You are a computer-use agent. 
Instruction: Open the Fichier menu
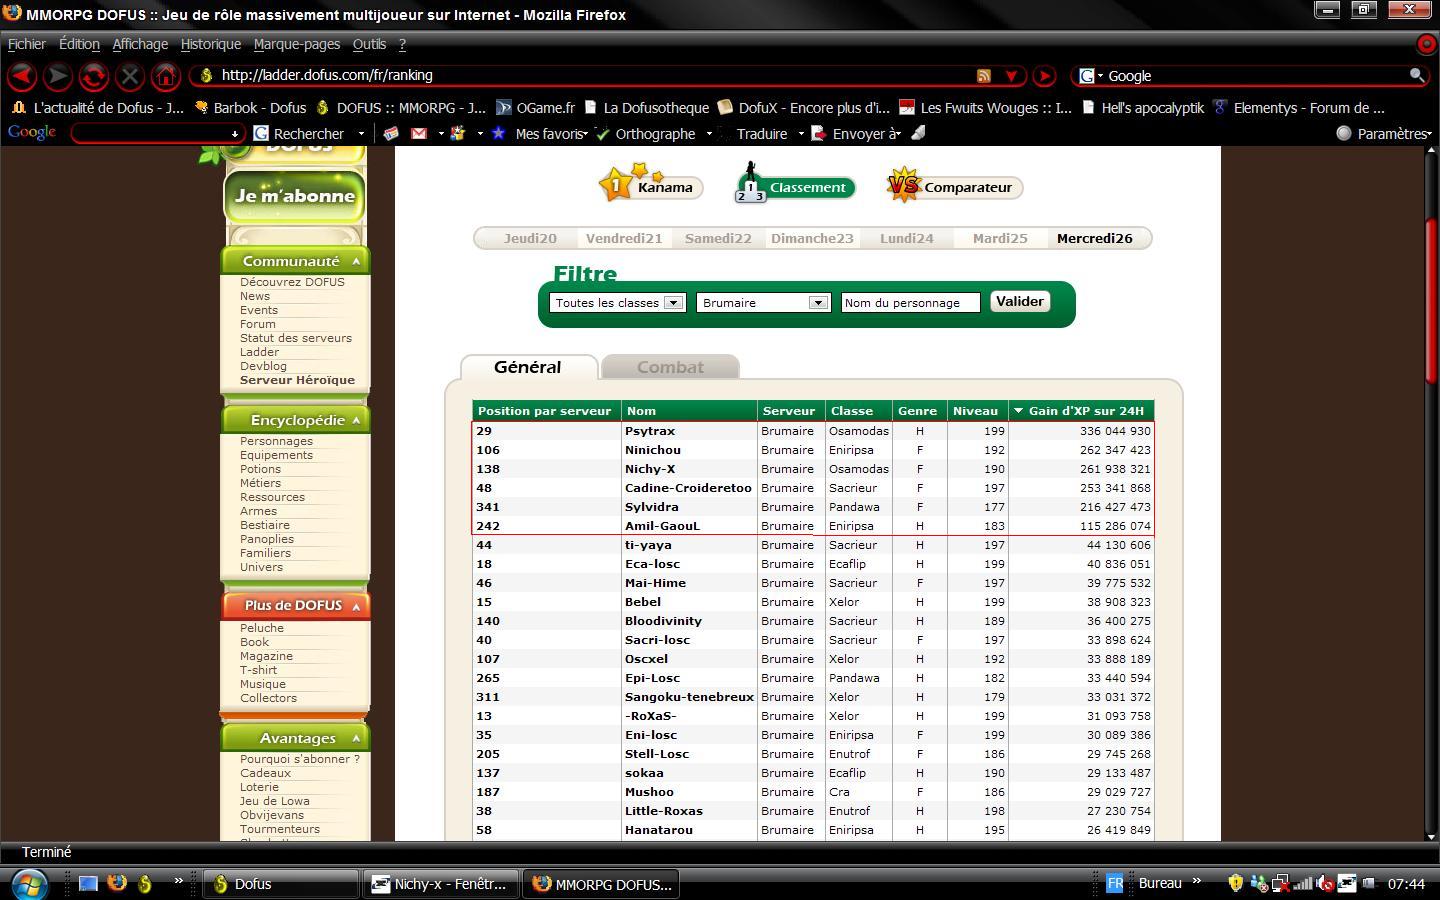point(27,44)
